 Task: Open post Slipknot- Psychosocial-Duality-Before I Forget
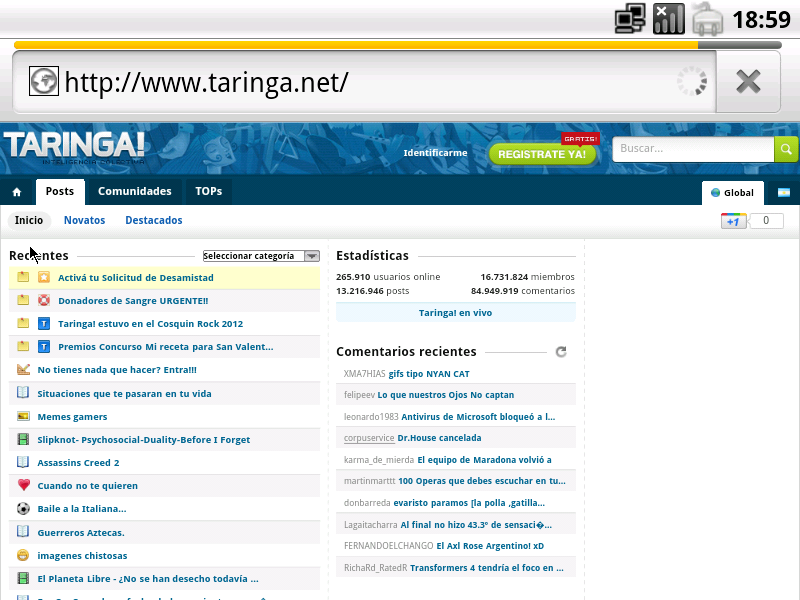(144, 440)
